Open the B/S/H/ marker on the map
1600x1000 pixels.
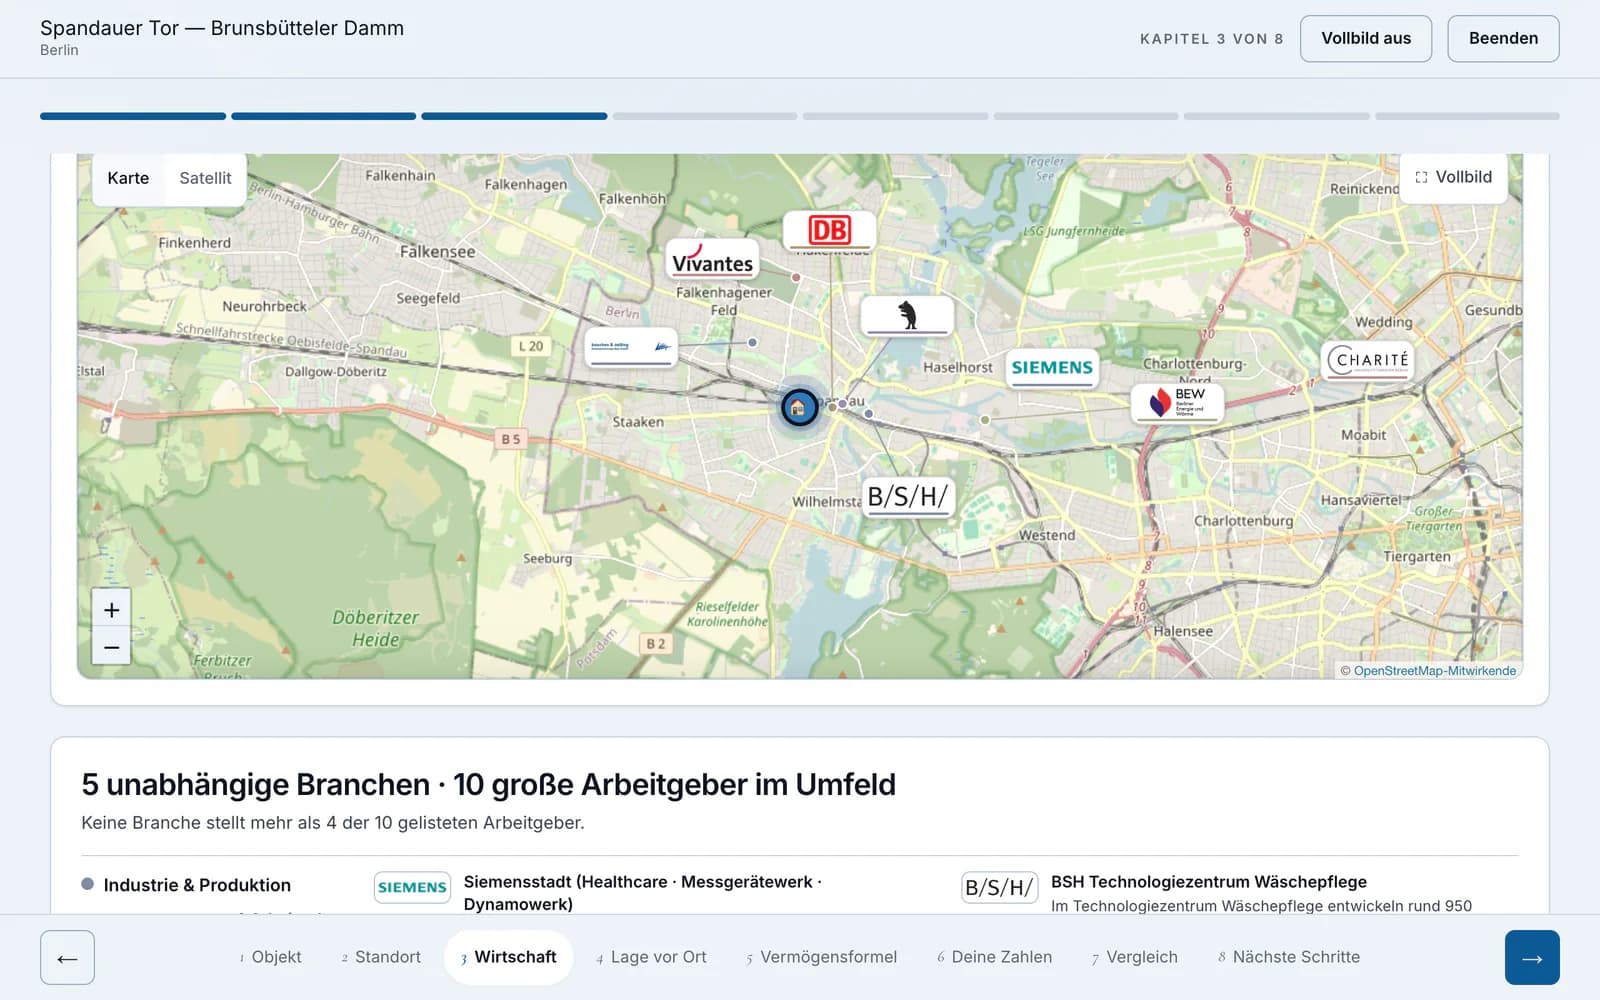click(908, 497)
